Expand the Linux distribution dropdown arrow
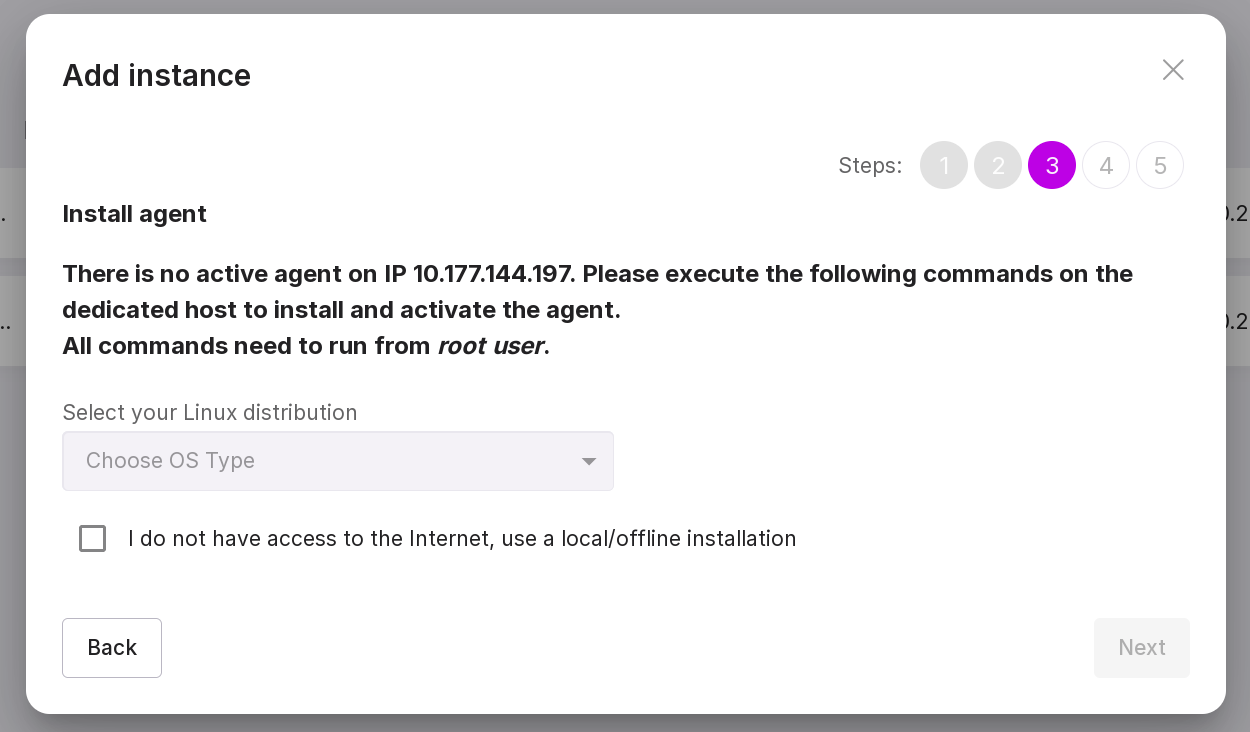This screenshot has height=732, width=1250. [589, 461]
